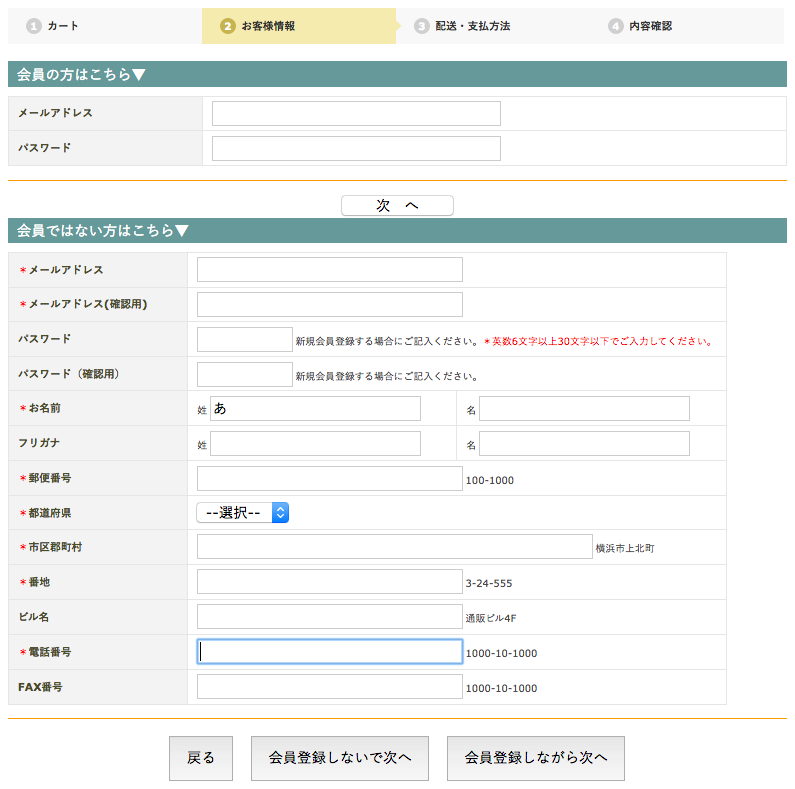Open the 都道府県 prefecture dropdown
This screenshot has width=795, height=789.
[x=243, y=513]
